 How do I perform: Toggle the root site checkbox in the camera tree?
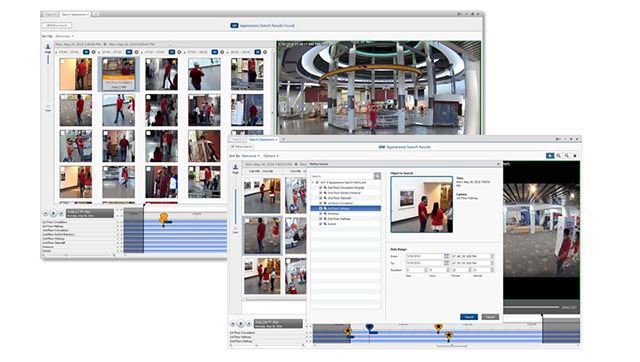coord(317,182)
